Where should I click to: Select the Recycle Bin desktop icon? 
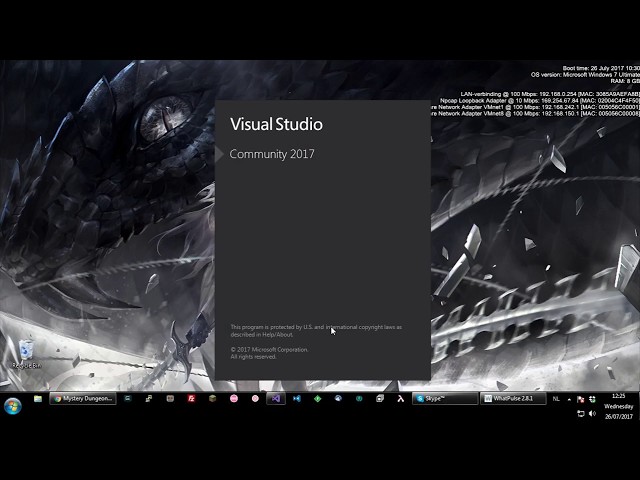click(27, 354)
